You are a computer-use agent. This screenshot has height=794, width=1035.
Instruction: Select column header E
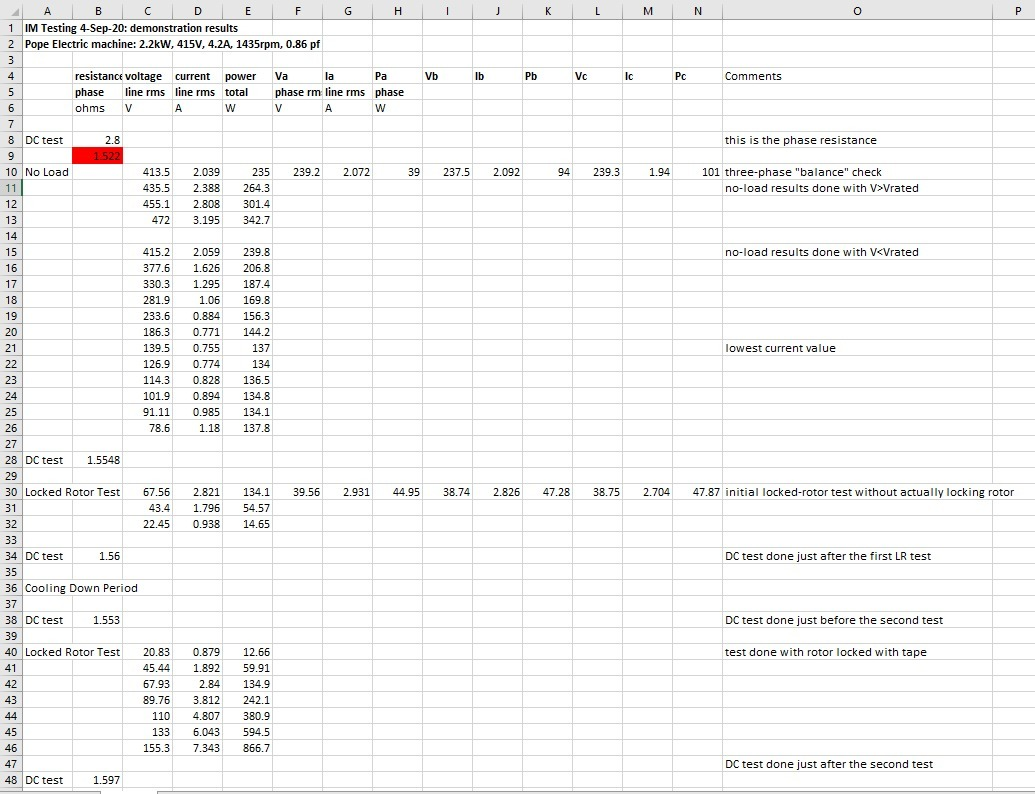pyautogui.click(x=248, y=11)
